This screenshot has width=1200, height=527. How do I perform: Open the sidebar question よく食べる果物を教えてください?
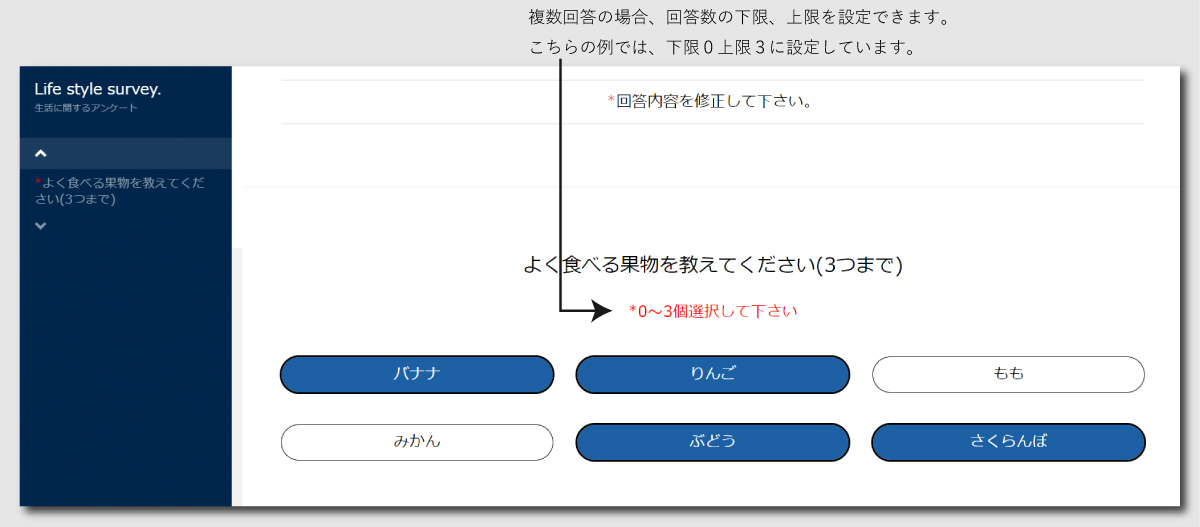click(122, 190)
